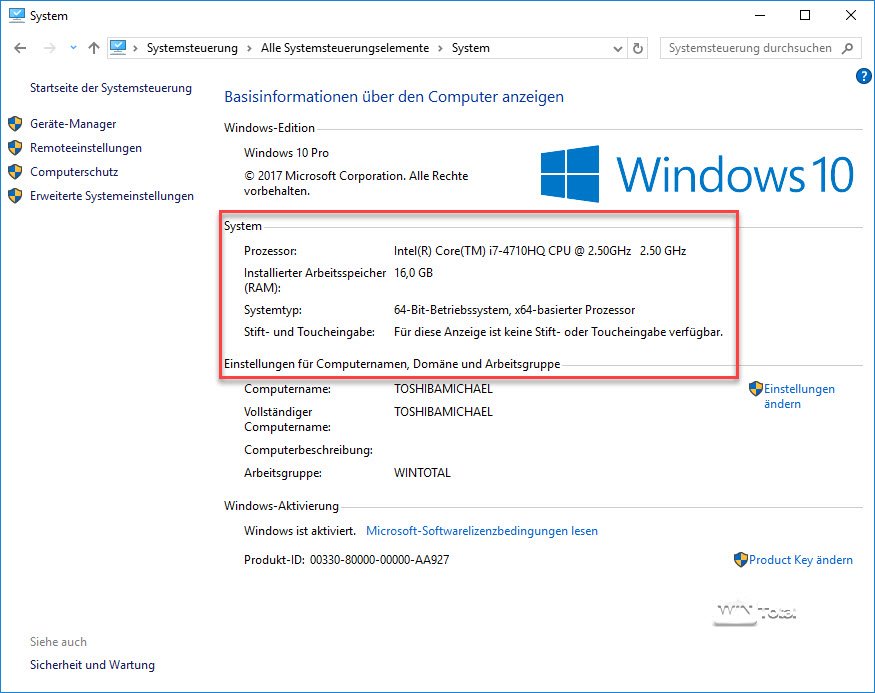
Task: Click shield icon beside Einstellungen ändern
Action: pyautogui.click(x=756, y=388)
